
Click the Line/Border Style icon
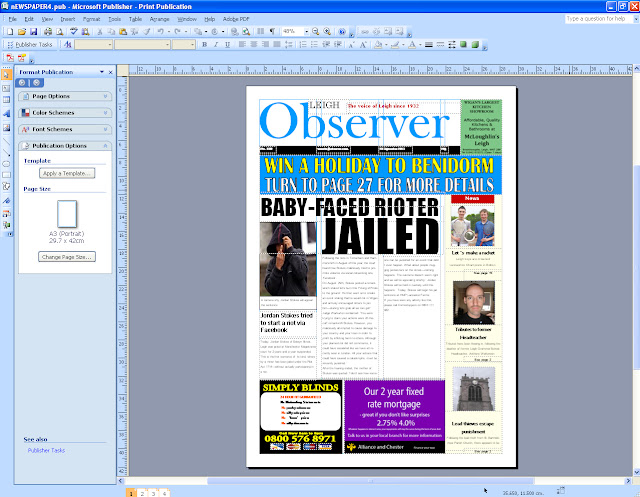(x=429, y=45)
